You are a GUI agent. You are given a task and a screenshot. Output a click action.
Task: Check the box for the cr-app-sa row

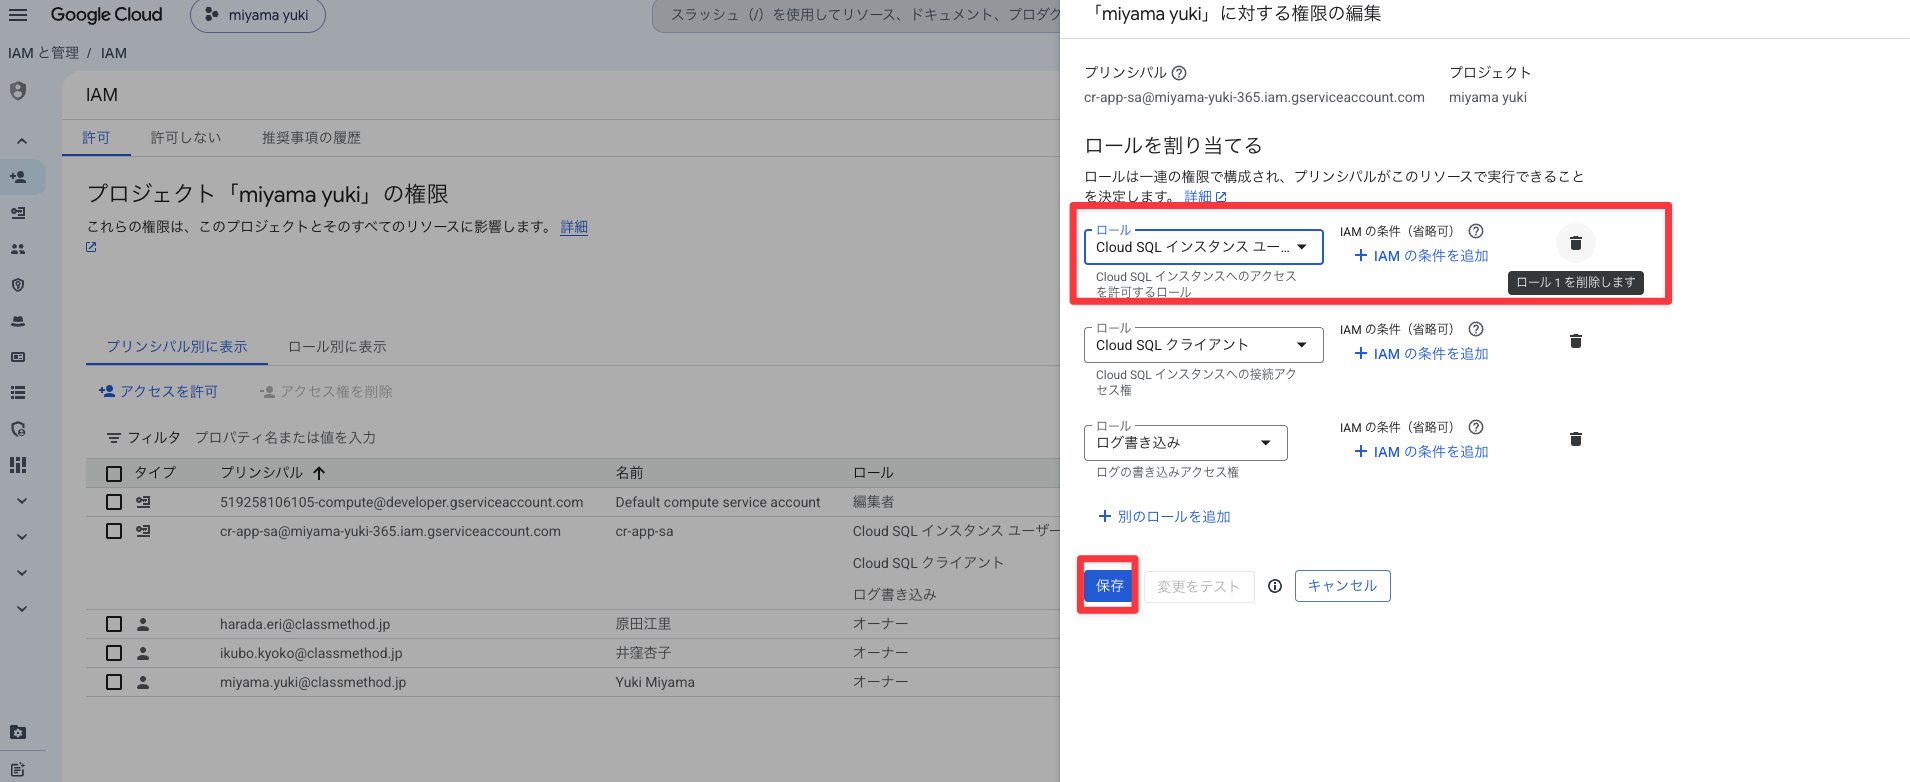[x=114, y=531]
